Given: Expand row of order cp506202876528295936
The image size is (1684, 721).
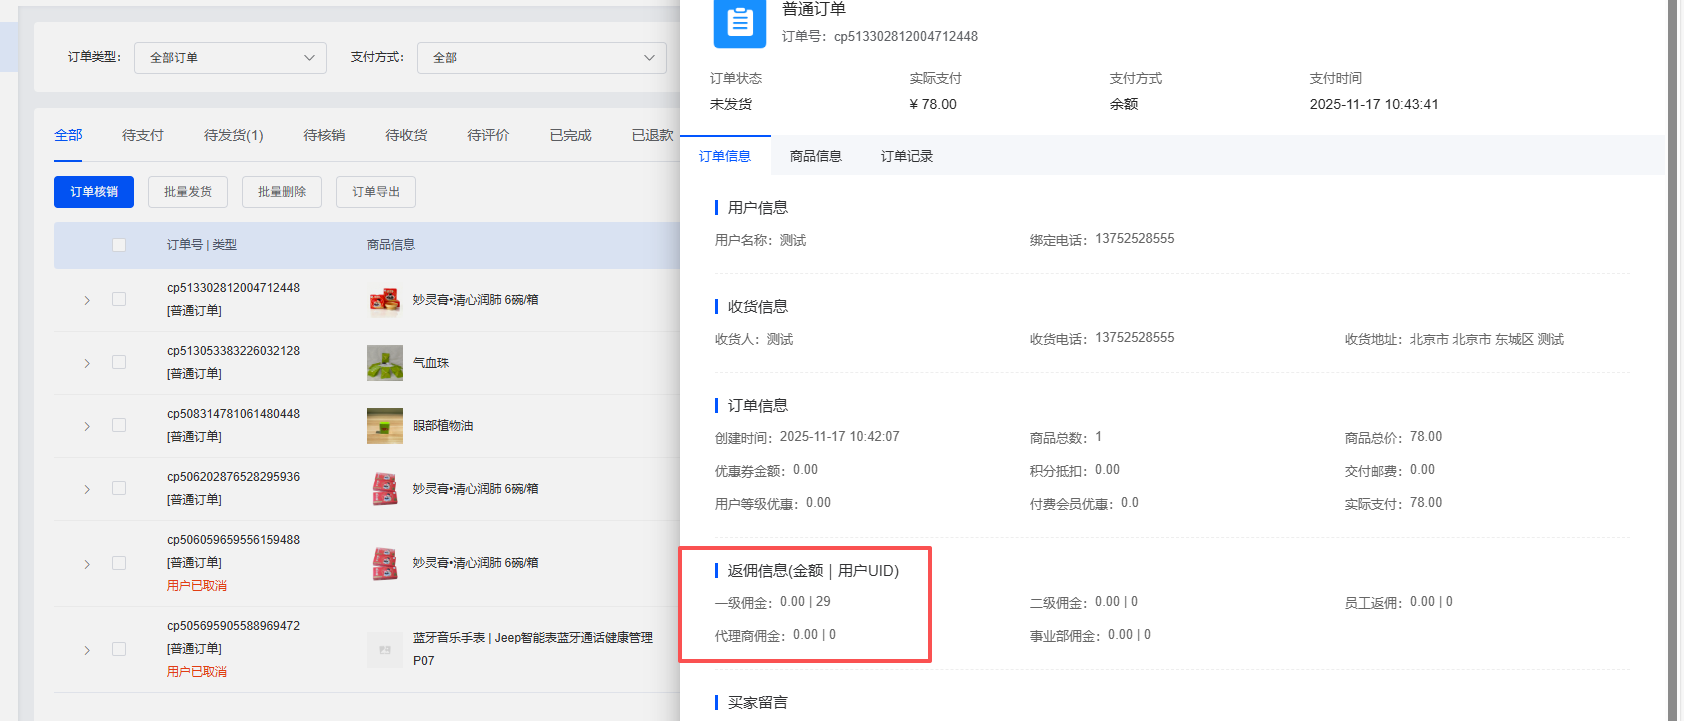Looking at the screenshot, I should coord(87,489).
